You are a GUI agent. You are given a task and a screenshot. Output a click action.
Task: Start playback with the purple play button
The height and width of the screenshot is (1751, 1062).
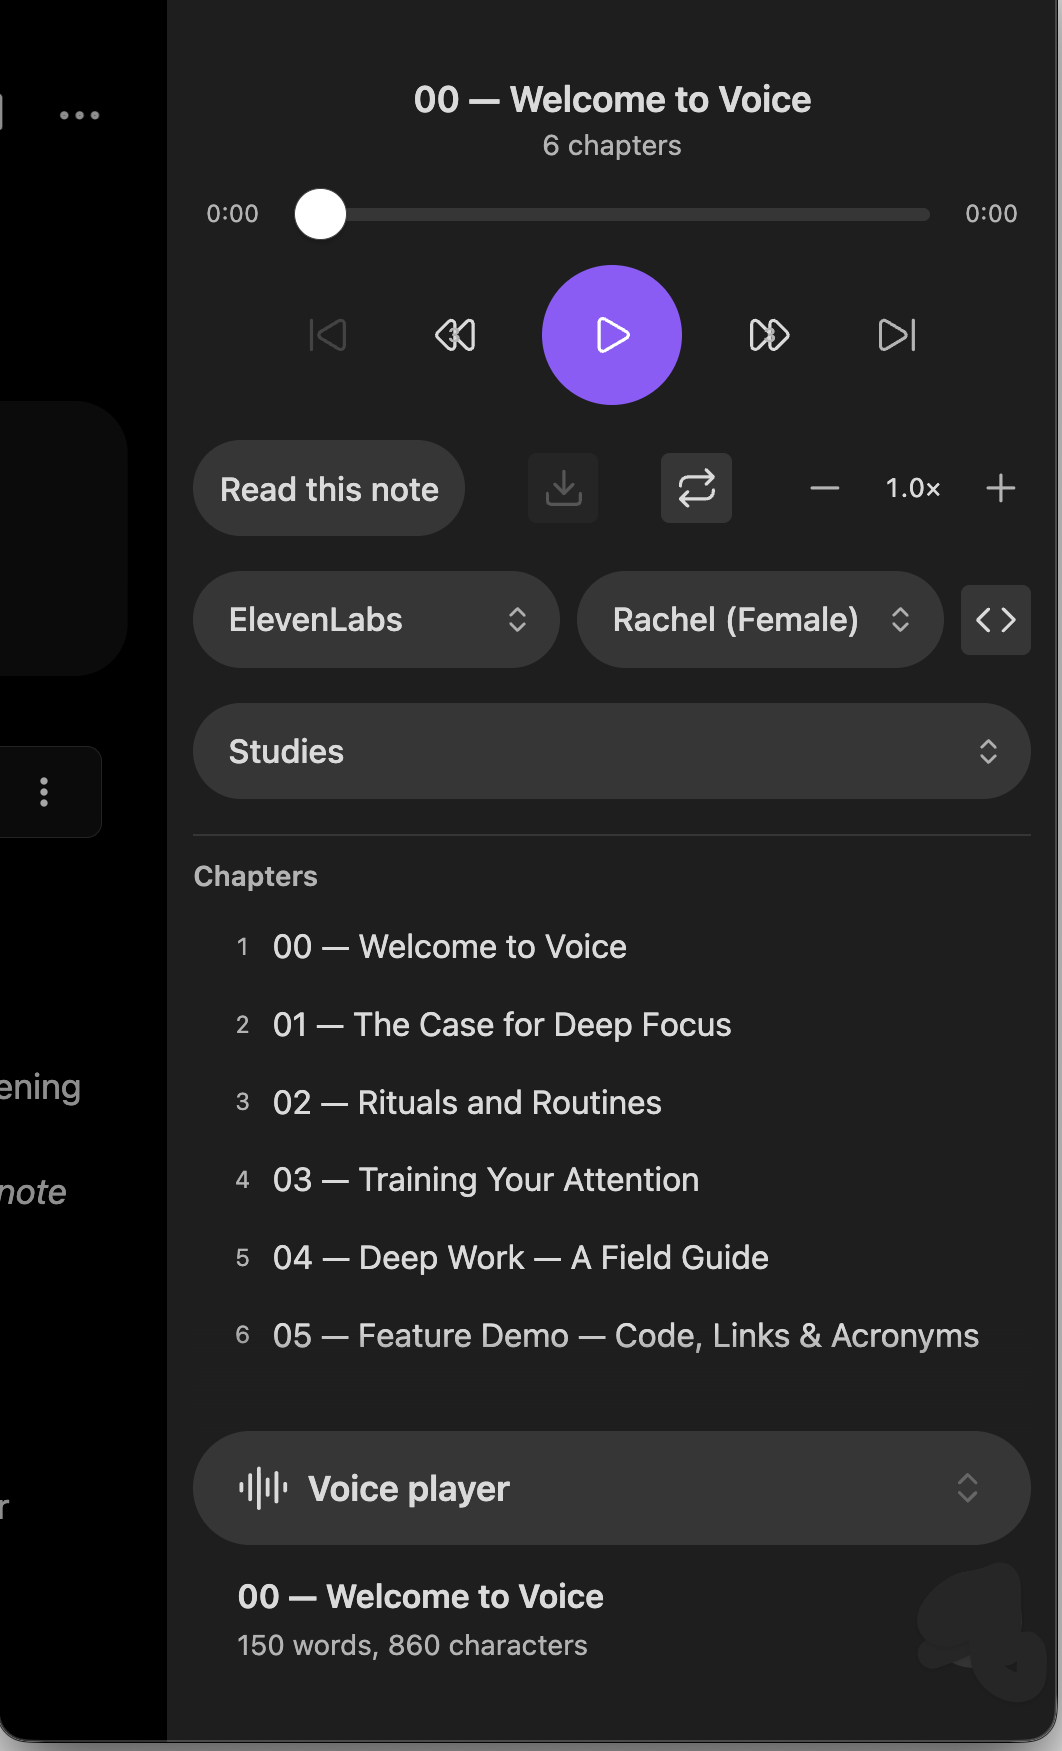tap(612, 335)
